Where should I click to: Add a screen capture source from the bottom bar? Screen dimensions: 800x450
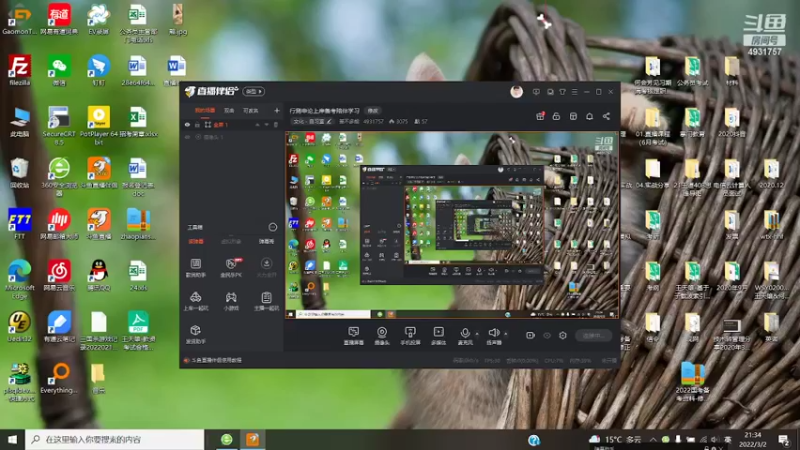(x=354, y=336)
